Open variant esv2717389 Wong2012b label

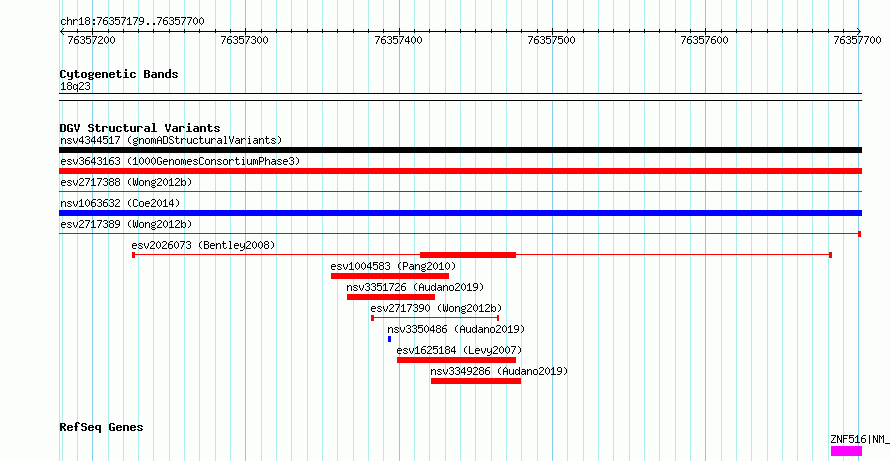[x=126, y=224]
